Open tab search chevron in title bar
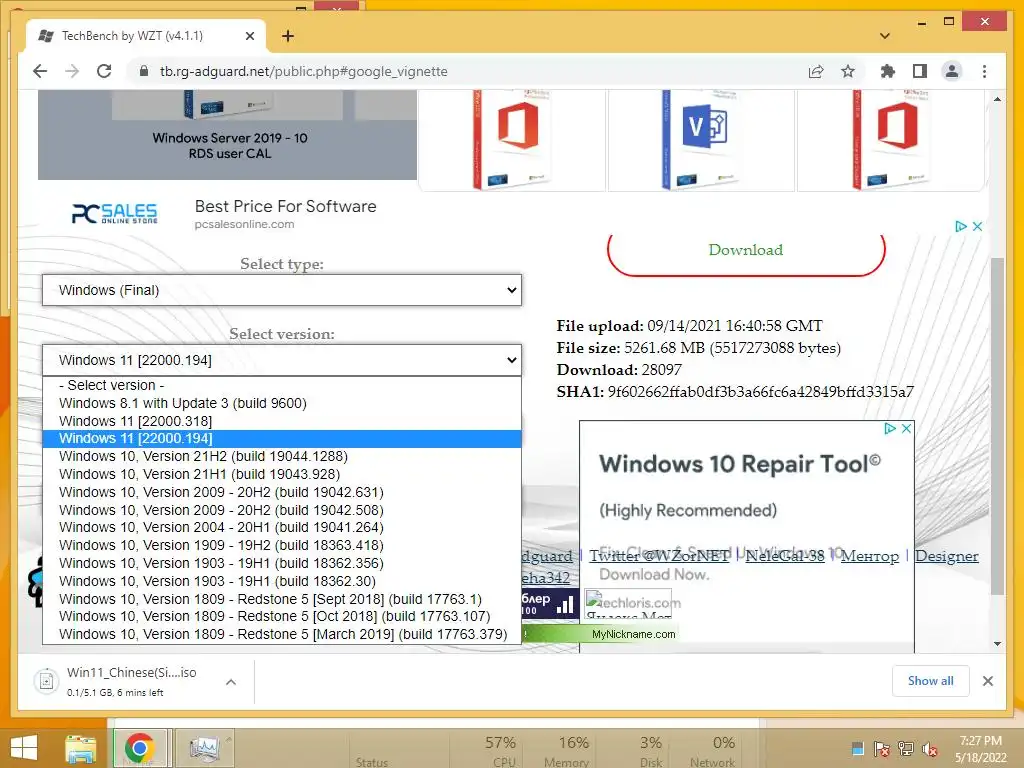This screenshot has width=1024, height=768. point(885,36)
